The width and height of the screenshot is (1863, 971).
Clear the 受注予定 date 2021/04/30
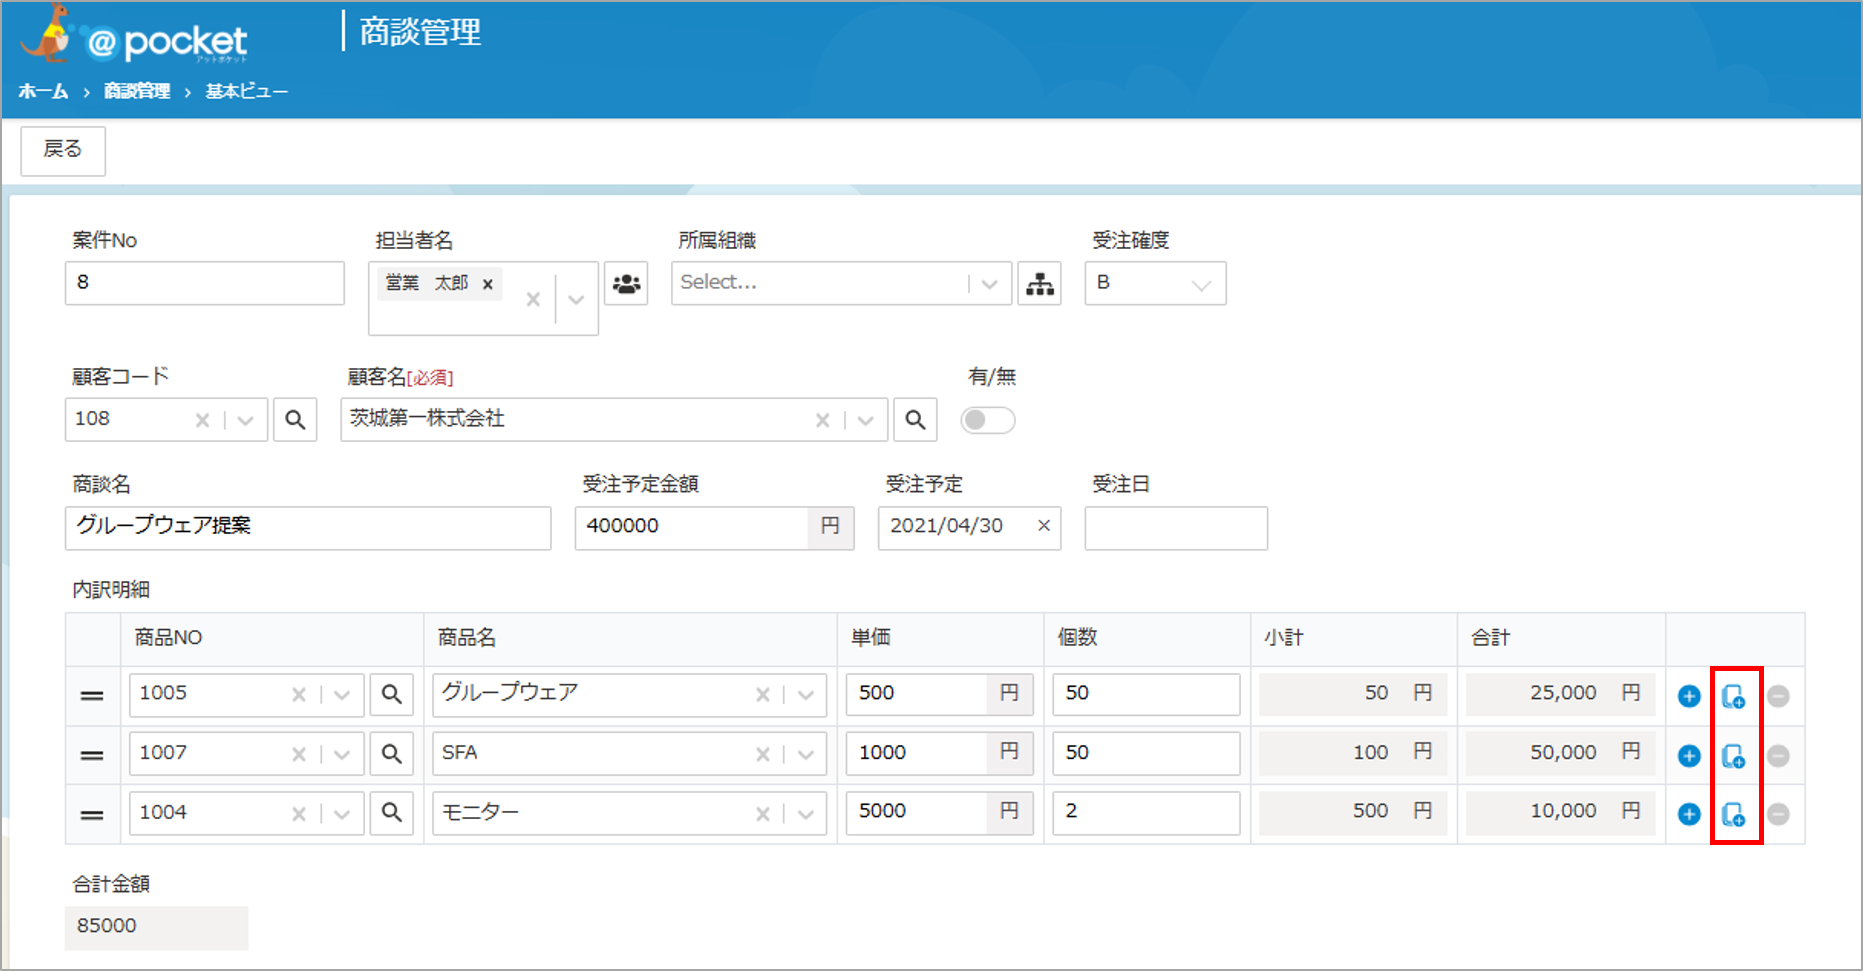(1044, 526)
